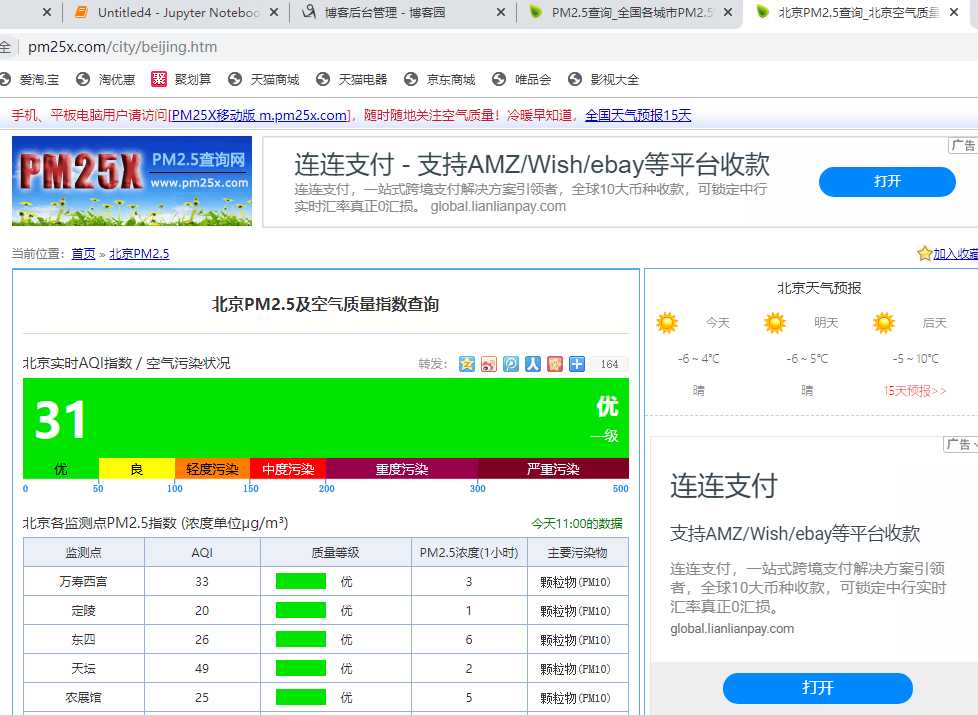This screenshot has height=715, width=978.
Task: Click the PM2.5浓度(1小时) column header
Action: (x=469, y=552)
